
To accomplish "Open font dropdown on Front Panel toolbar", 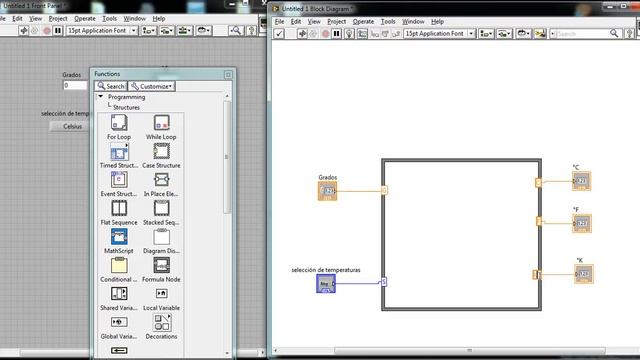I will 102,31.
